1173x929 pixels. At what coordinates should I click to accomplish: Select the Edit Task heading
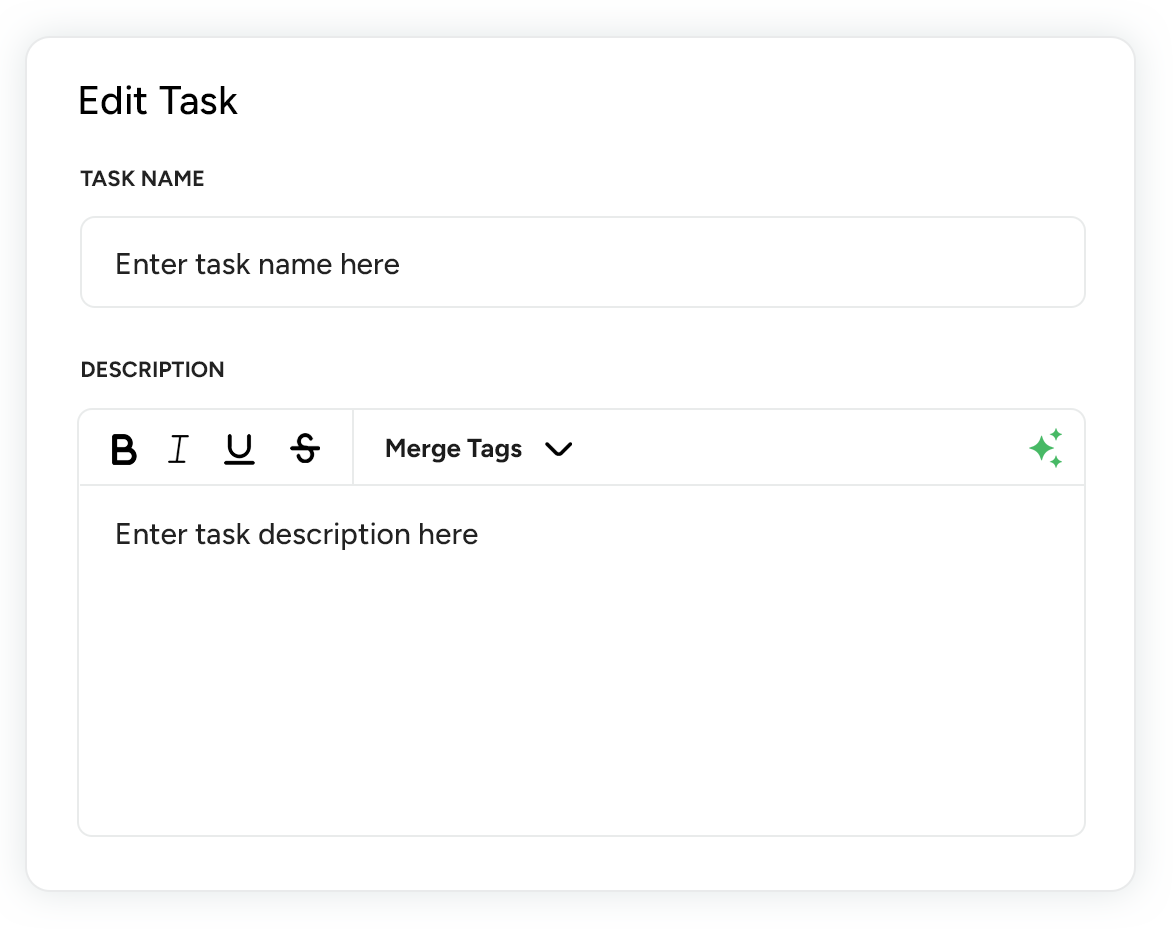[158, 101]
